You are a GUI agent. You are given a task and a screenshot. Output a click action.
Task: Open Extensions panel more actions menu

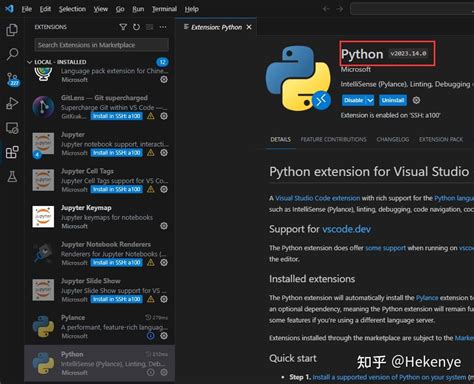(x=163, y=27)
